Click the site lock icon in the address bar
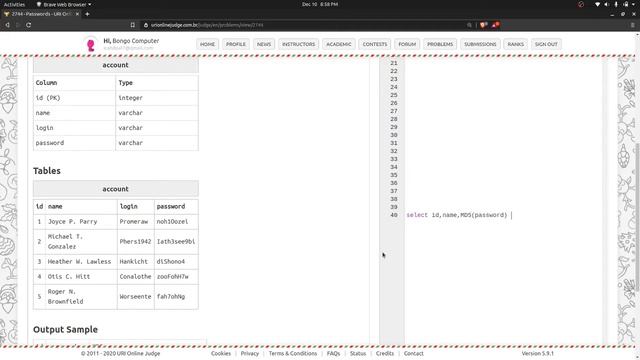This screenshot has width=640, height=360. click(146, 25)
